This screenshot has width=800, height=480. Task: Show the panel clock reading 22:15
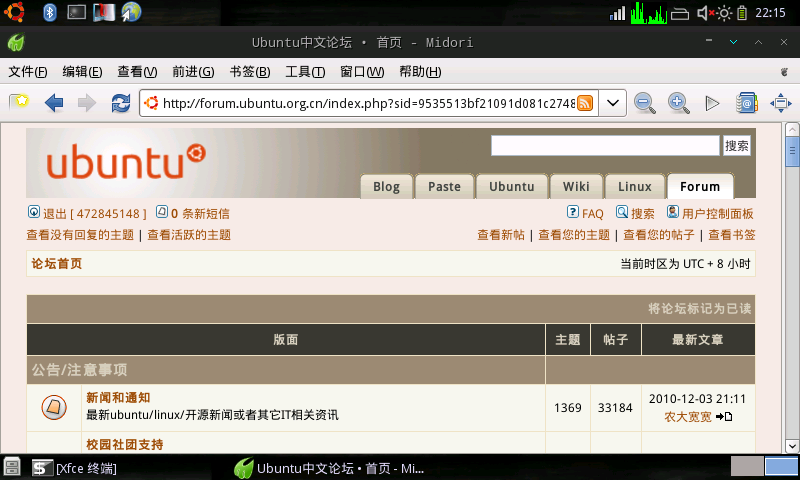(x=770, y=12)
